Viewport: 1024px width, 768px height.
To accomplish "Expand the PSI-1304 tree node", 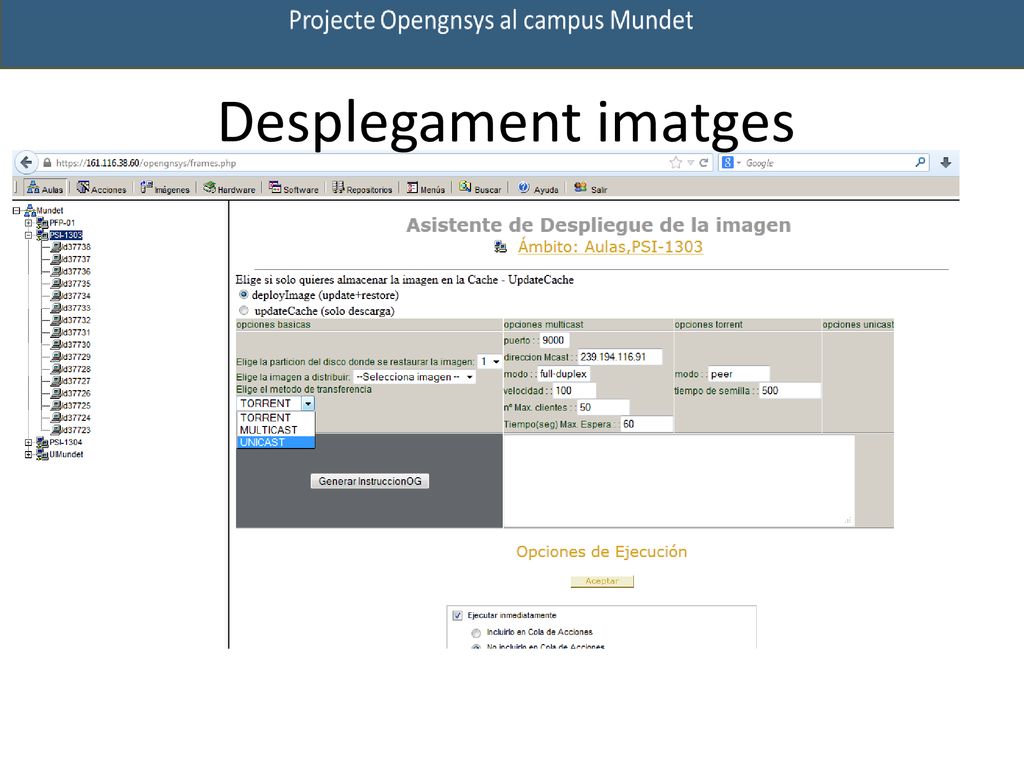I will [28, 442].
